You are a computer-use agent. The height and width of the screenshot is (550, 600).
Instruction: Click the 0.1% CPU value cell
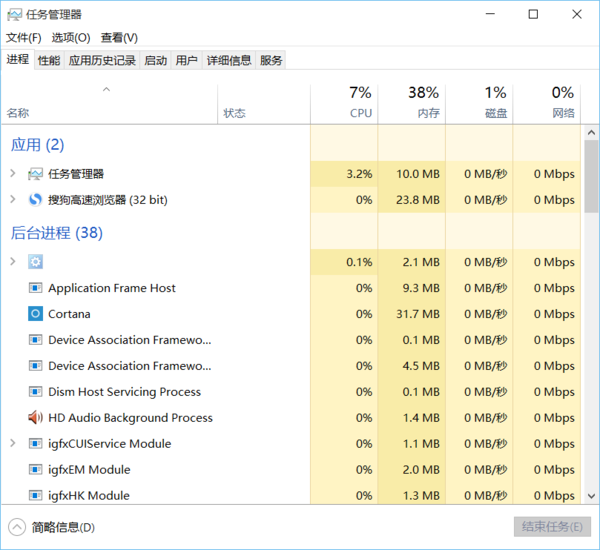coord(344,262)
